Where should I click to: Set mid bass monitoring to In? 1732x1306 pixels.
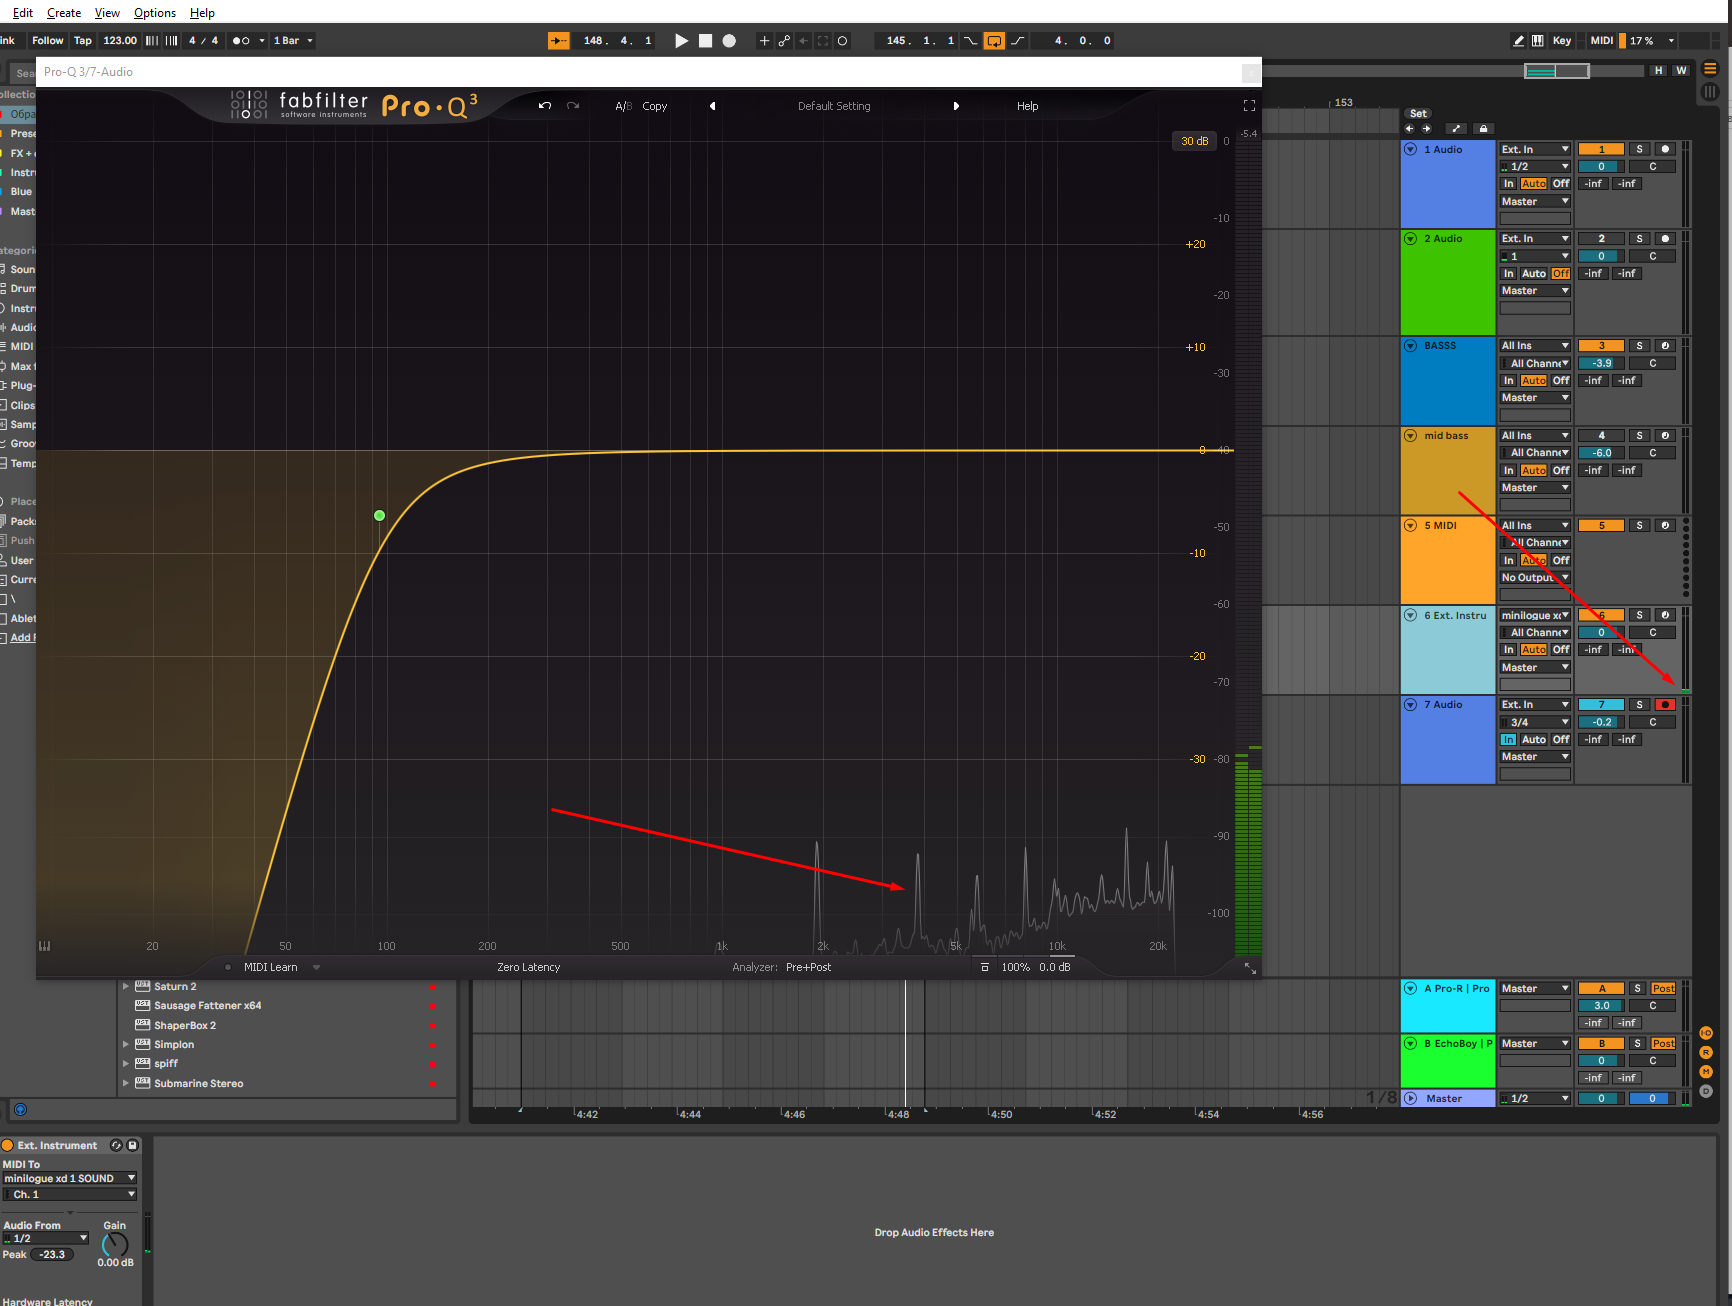(1509, 471)
